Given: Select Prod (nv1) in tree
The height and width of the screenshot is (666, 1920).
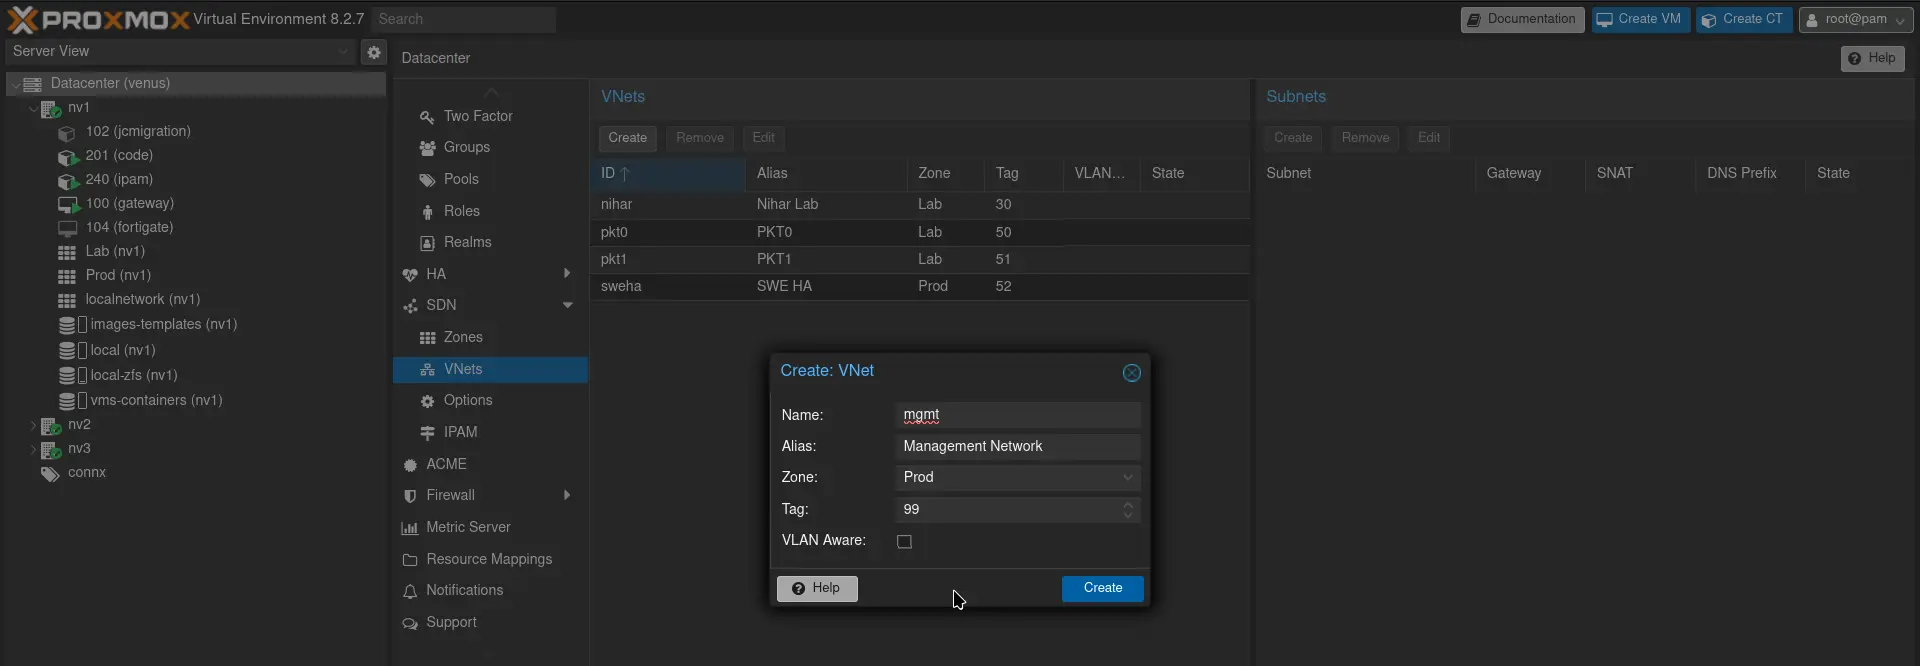Looking at the screenshot, I should 118,276.
